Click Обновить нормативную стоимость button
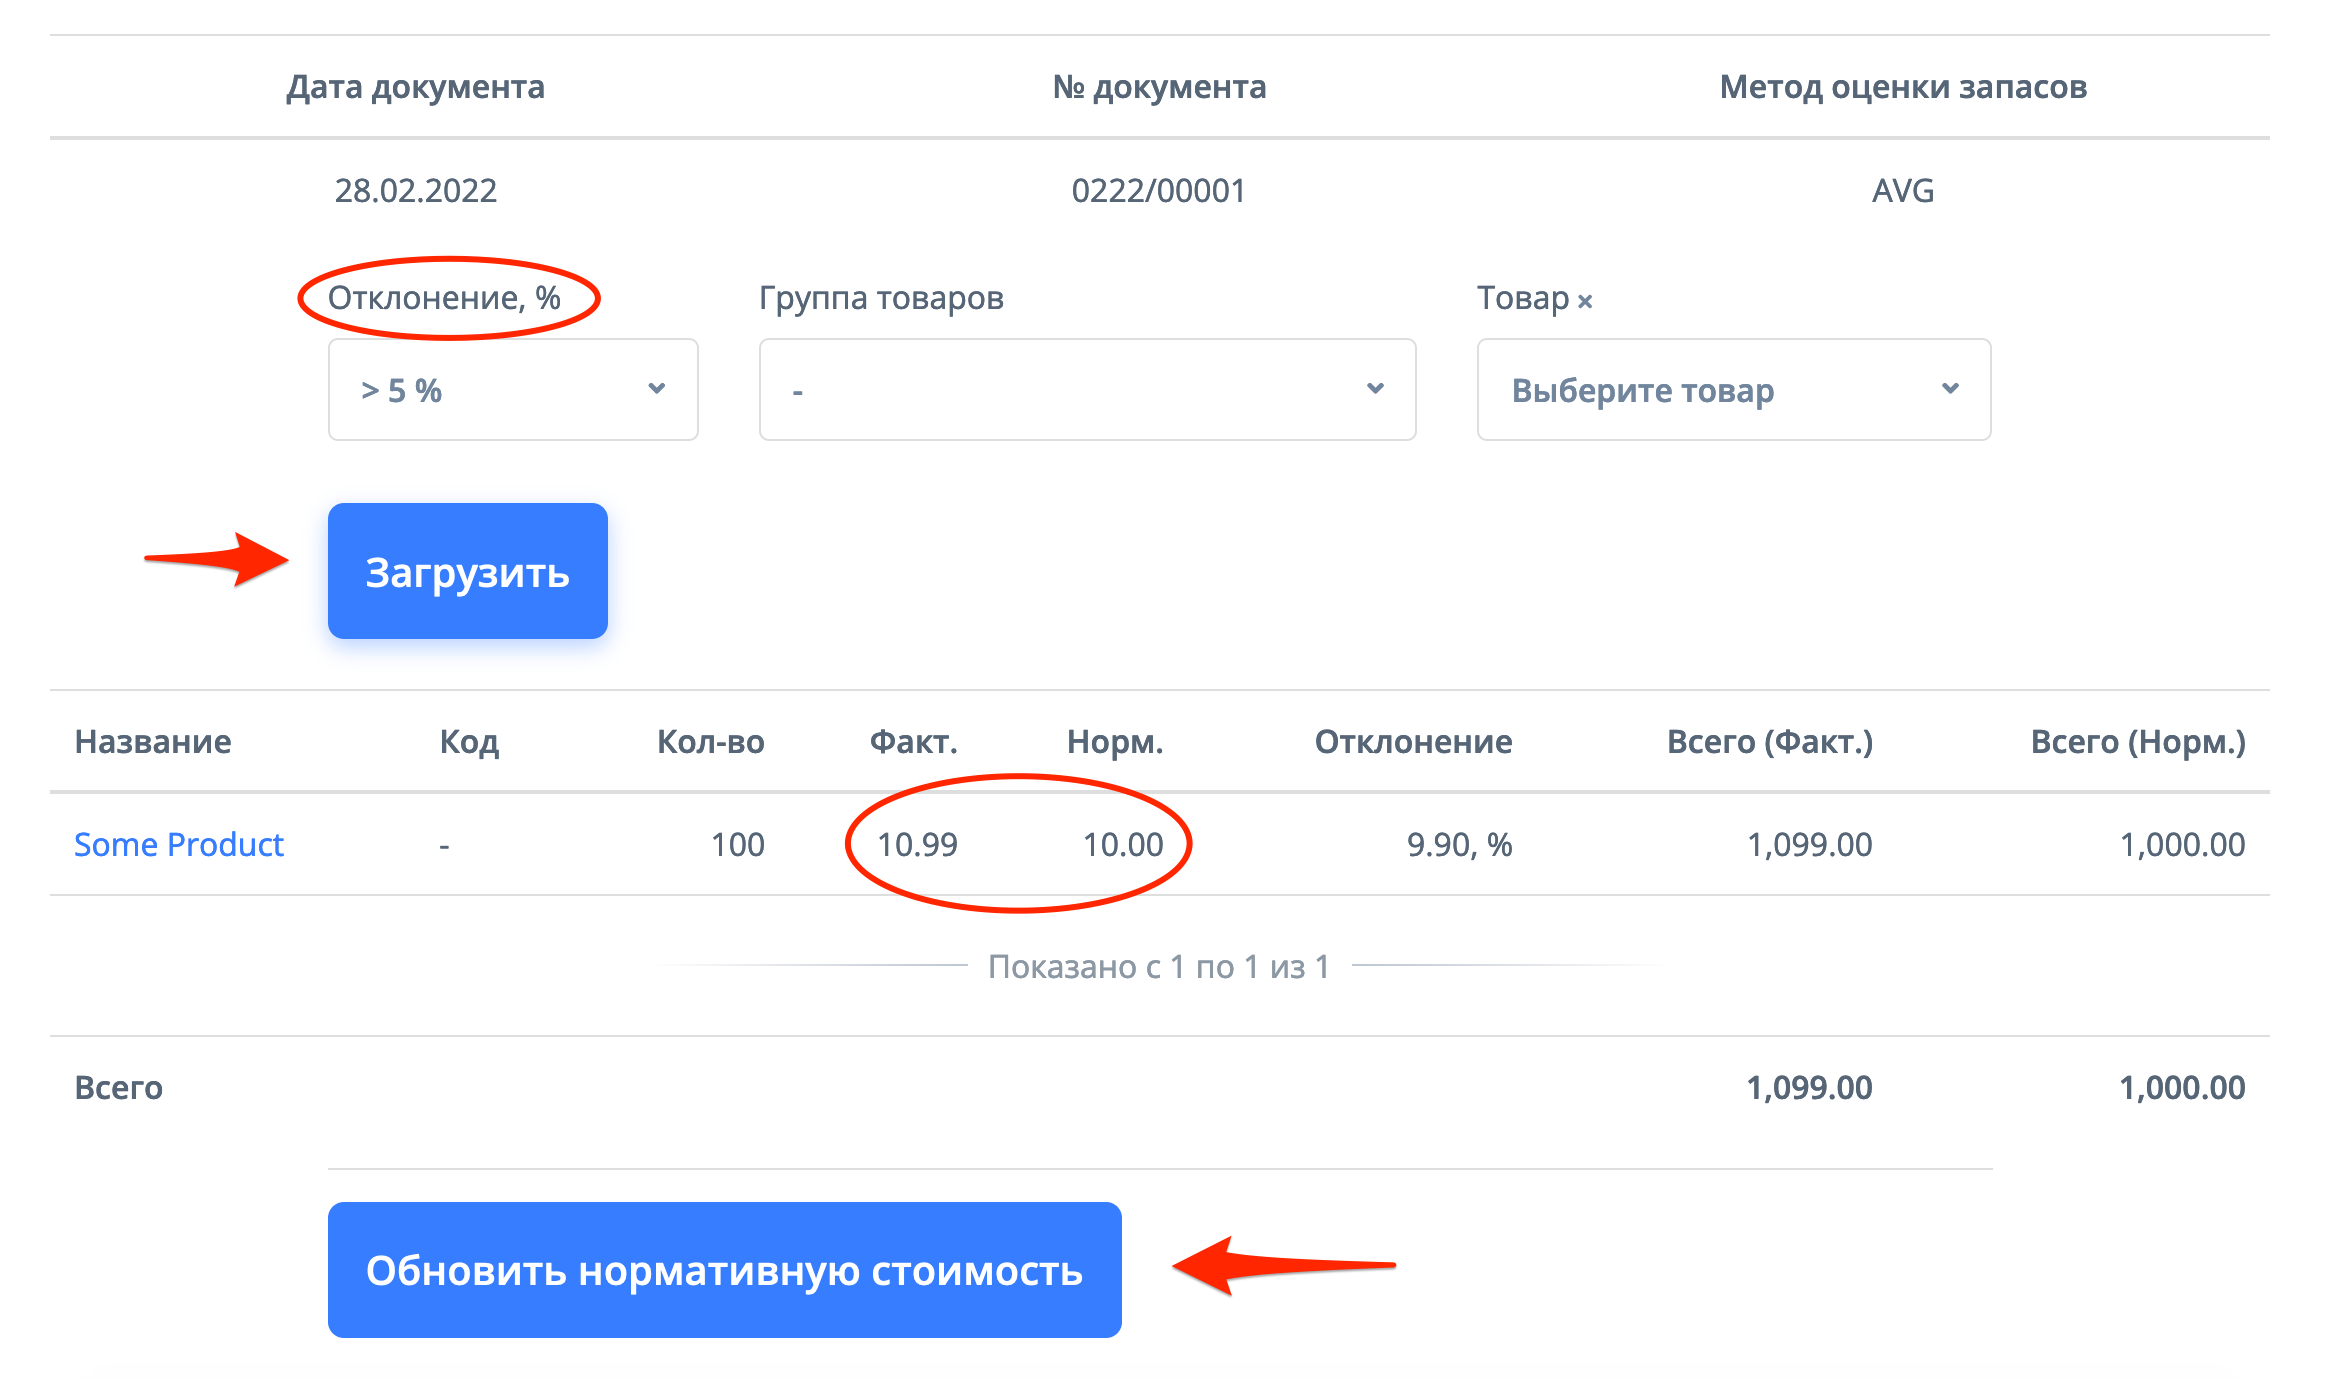 pos(724,1270)
